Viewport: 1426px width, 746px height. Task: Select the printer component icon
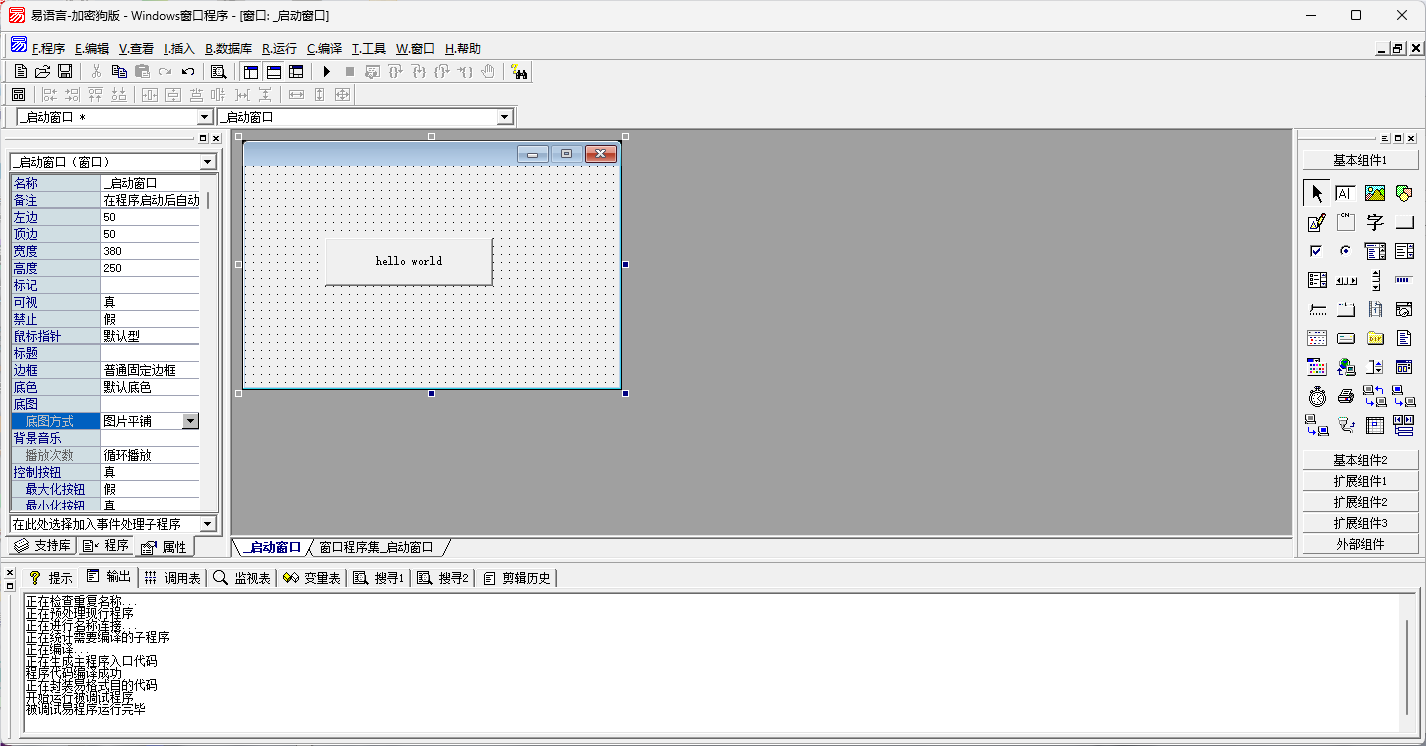tap(1345, 396)
